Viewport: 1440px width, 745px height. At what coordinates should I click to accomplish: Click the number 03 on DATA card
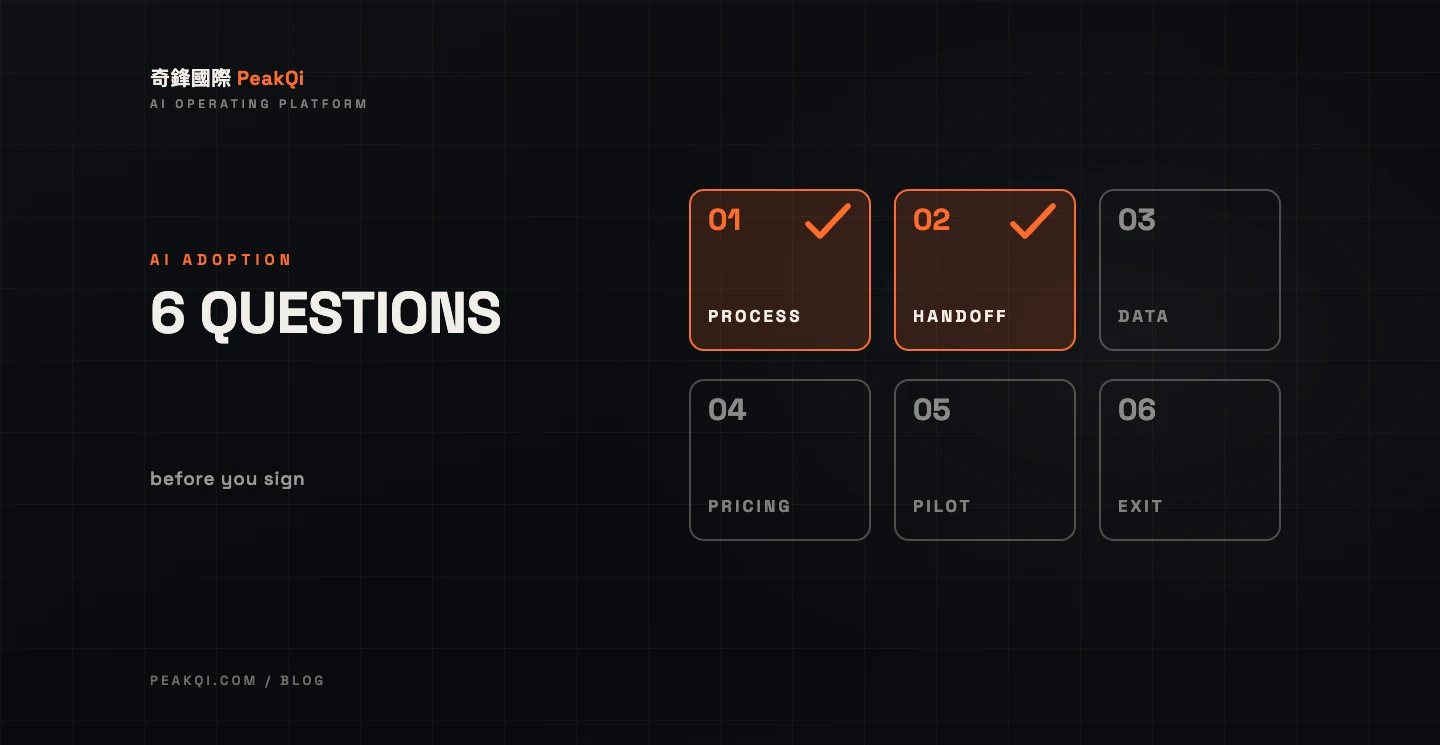click(1137, 220)
